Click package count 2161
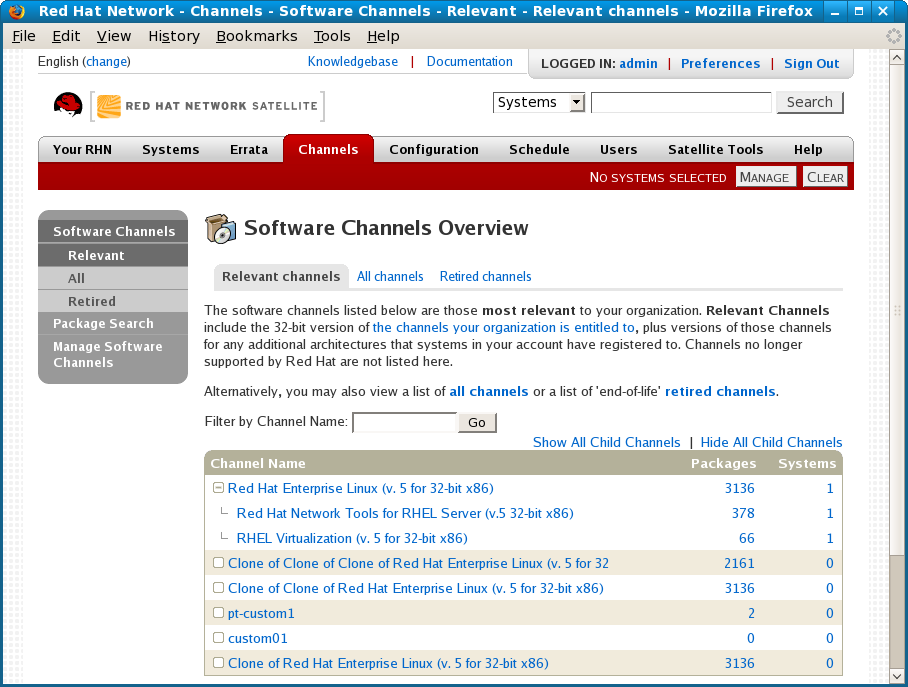Image resolution: width=908 pixels, height=687 pixels. pyautogui.click(x=739, y=563)
